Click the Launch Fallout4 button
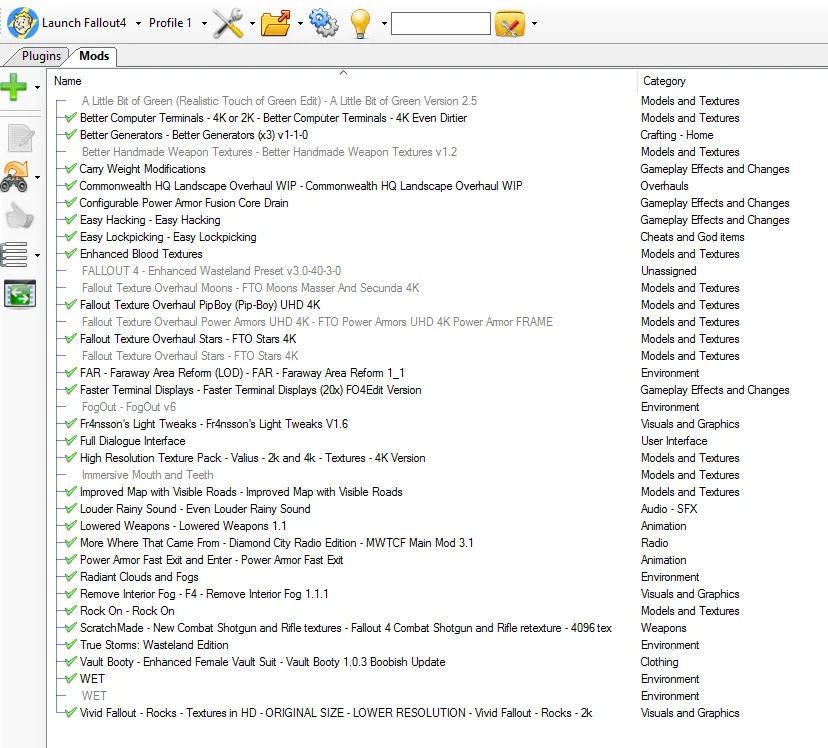This screenshot has height=748, width=828. [77, 22]
